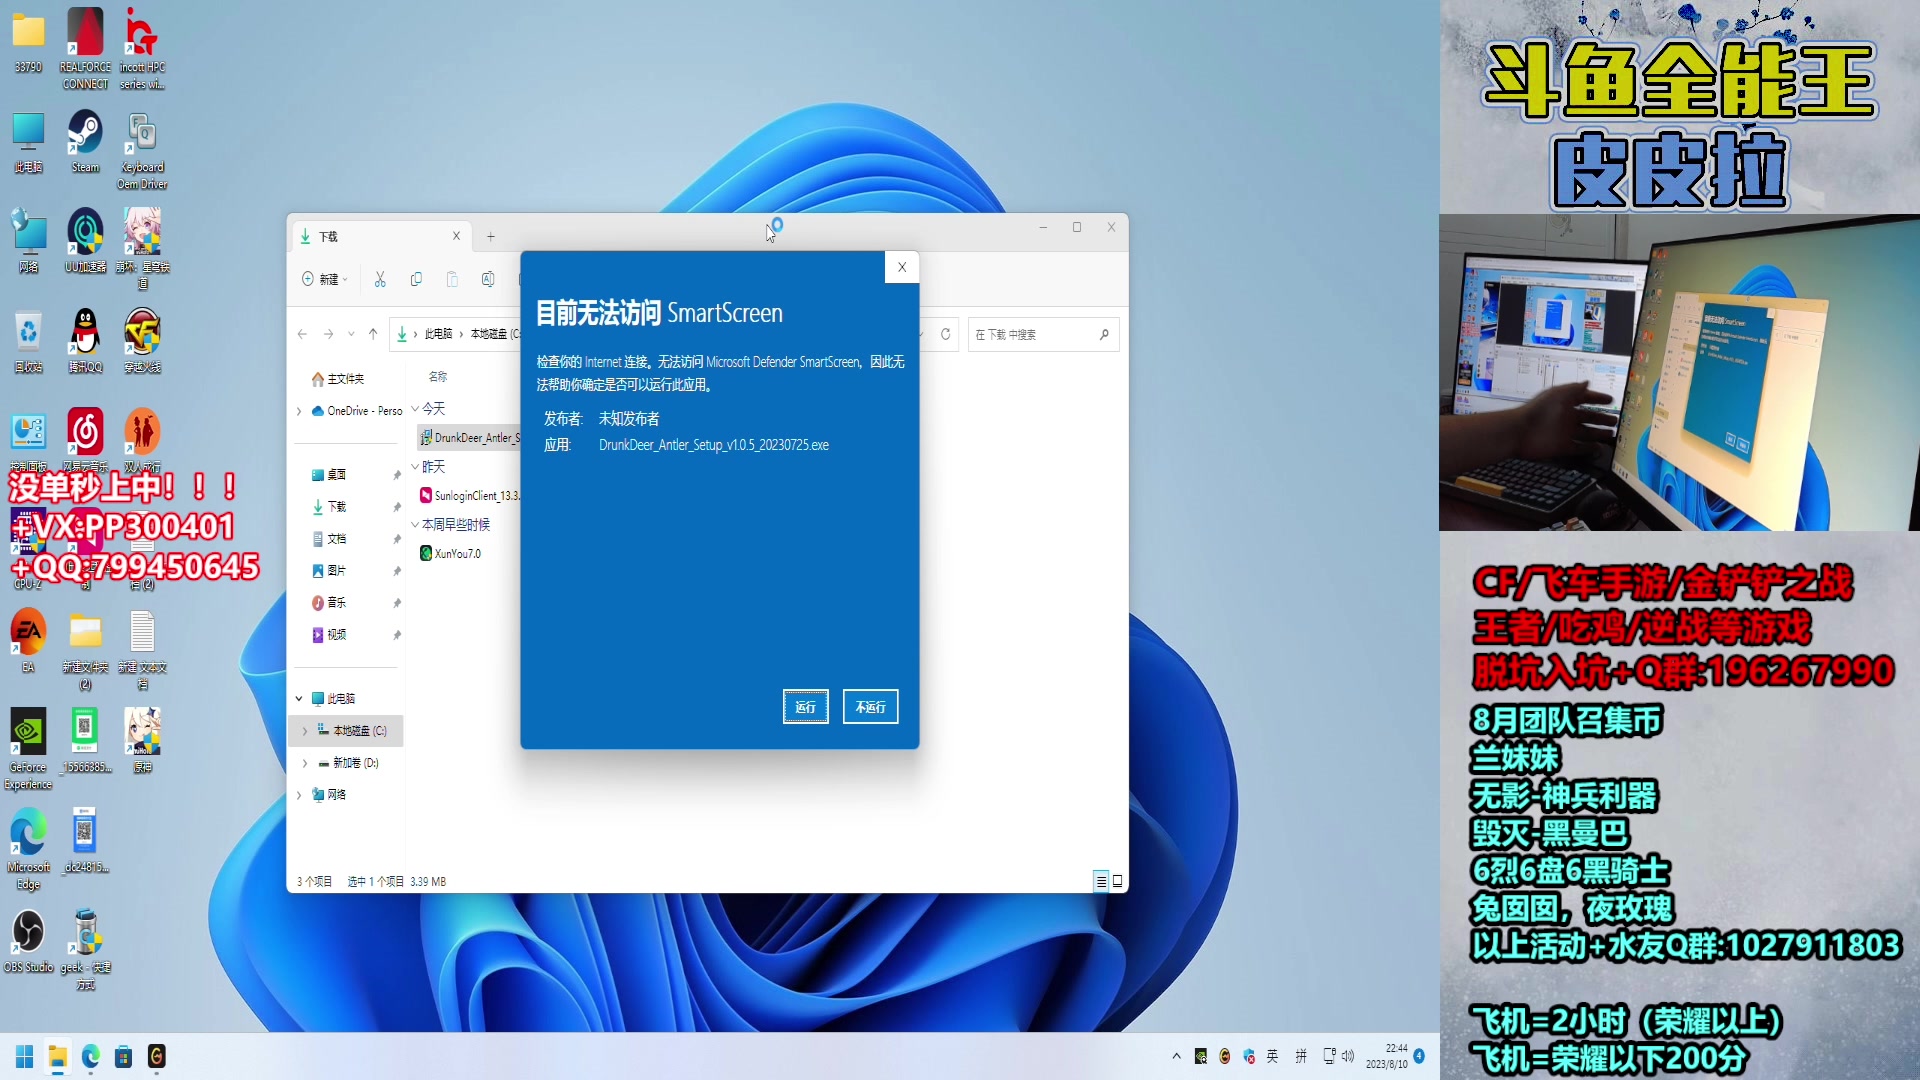Close the SmartScreen dialog with X
The image size is (1920, 1080).
click(902, 267)
